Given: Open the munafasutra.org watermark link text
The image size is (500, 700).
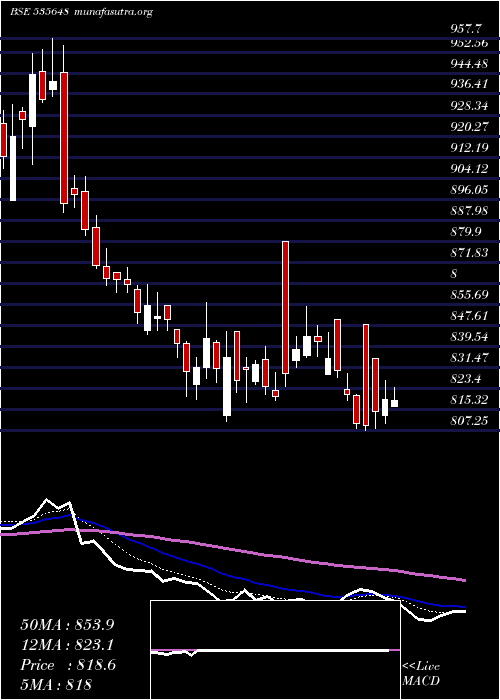Looking at the screenshot, I should pyautogui.click(x=112, y=12).
